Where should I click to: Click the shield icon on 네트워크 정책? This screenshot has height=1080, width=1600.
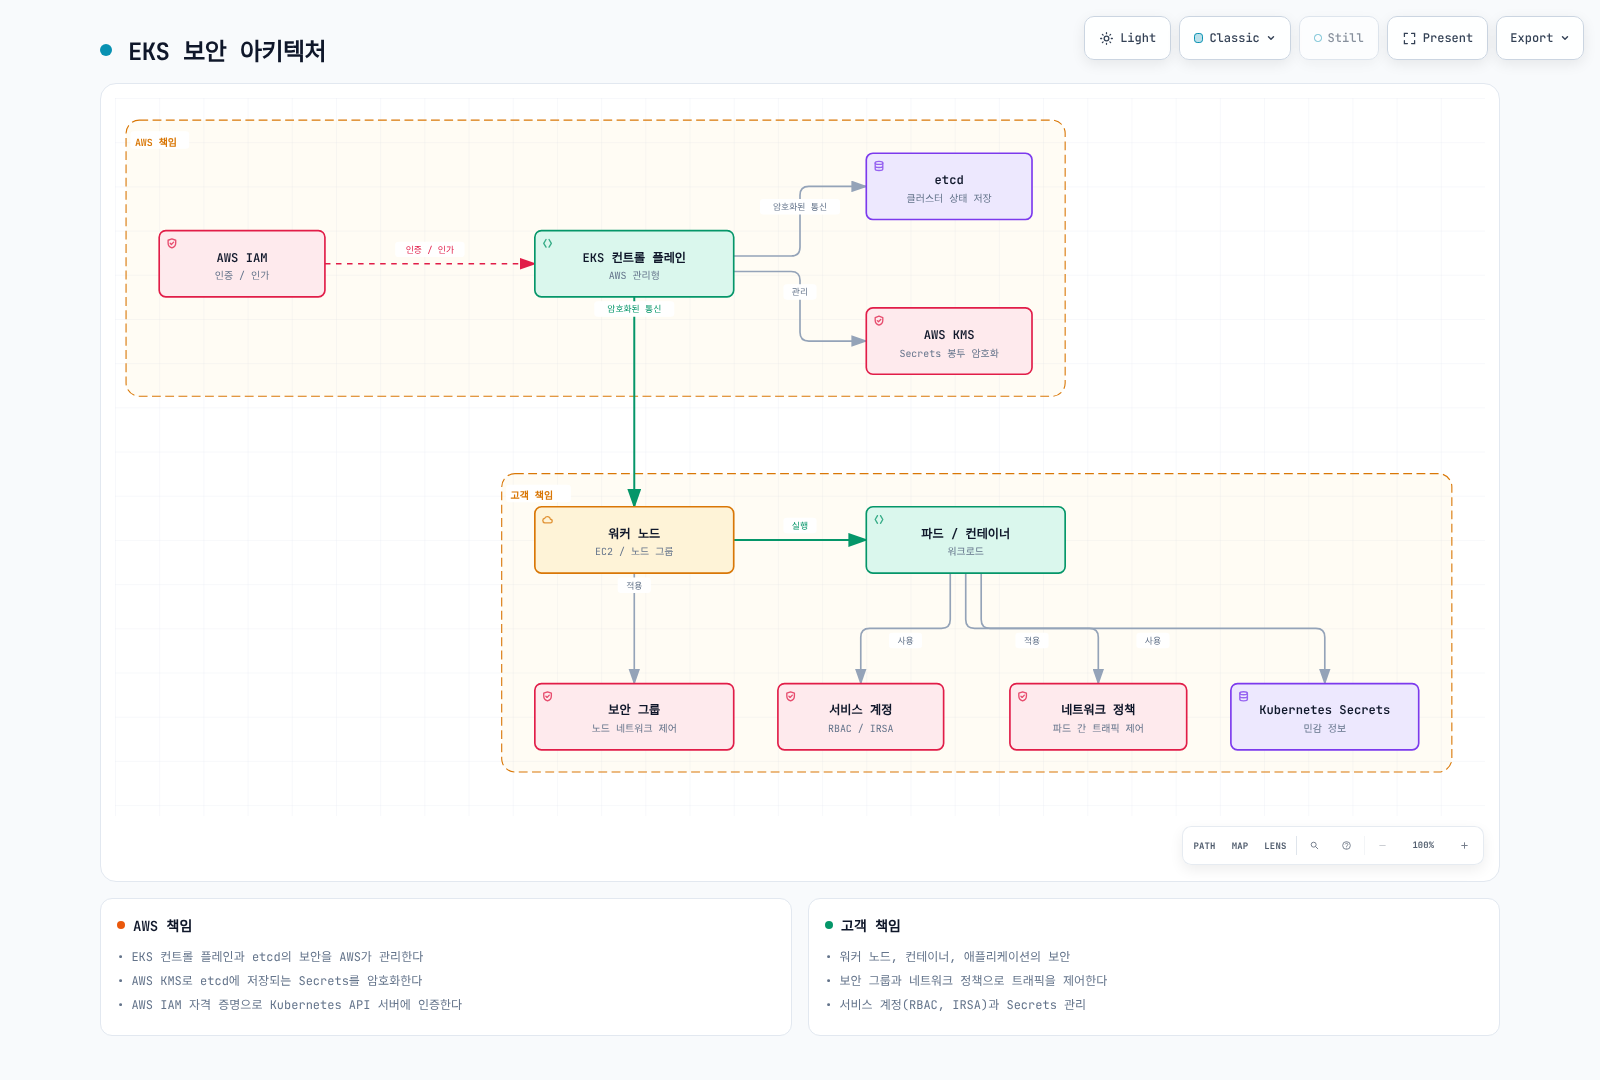1023,697
